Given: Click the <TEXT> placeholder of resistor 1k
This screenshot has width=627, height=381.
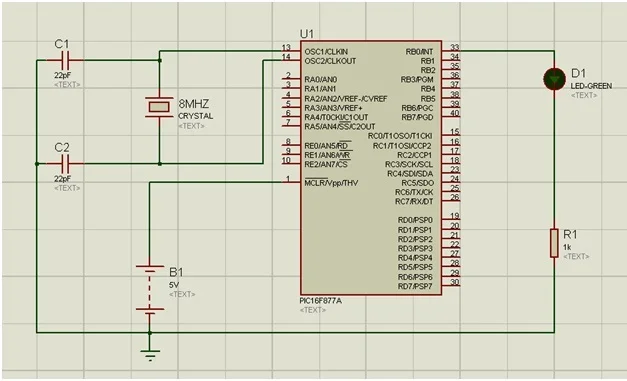Looking at the screenshot, I should [576, 256].
